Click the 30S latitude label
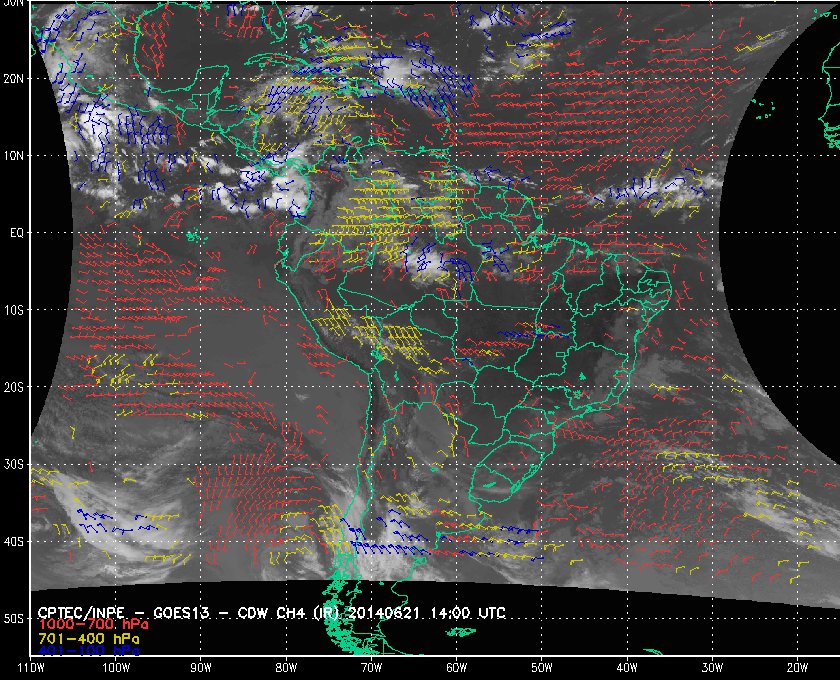This screenshot has height=680, width=840. [13, 465]
